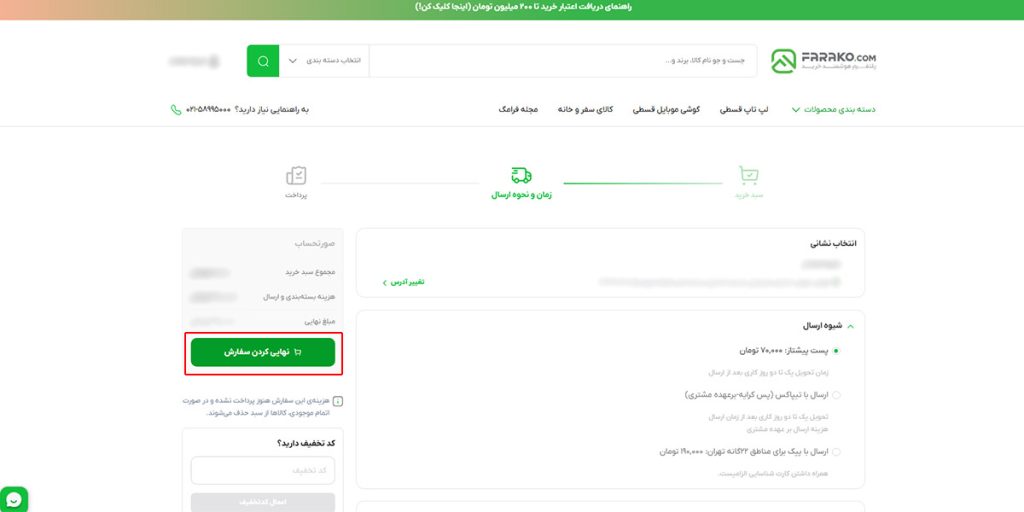The height and width of the screenshot is (512, 1024).
Task: Click the کد تخفیف input field
Action: pos(263,470)
